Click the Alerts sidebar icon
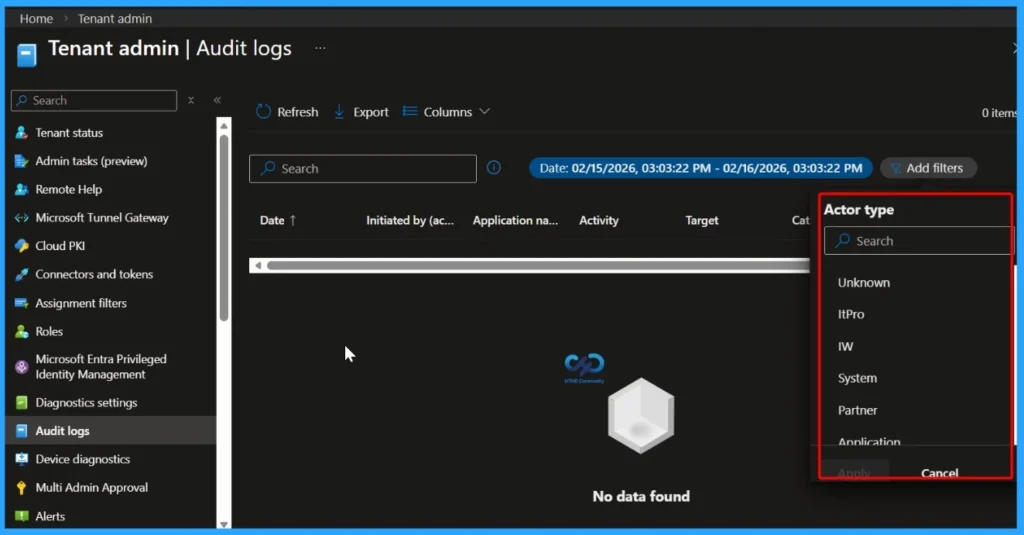The image size is (1024, 535). (x=21, y=516)
